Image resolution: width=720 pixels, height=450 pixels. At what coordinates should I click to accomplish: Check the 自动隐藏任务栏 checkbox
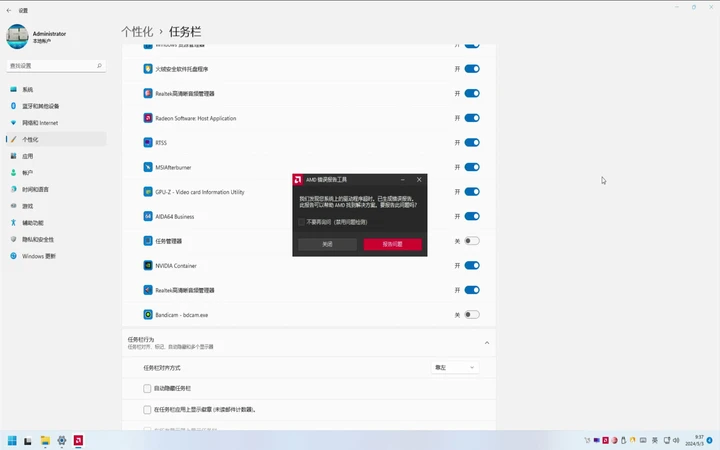[147, 388]
